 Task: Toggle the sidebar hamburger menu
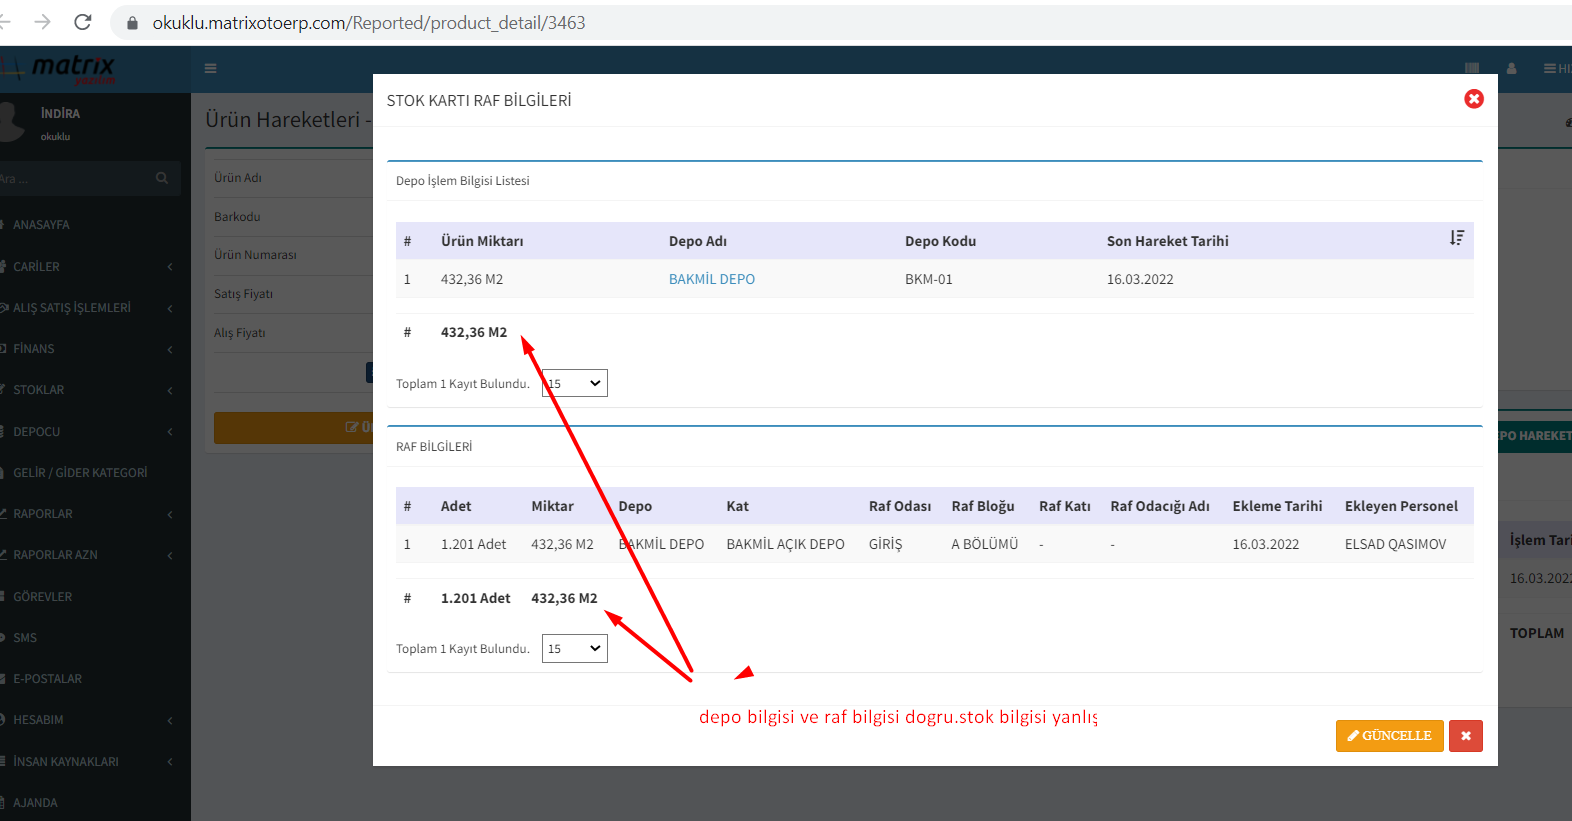[x=210, y=69]
